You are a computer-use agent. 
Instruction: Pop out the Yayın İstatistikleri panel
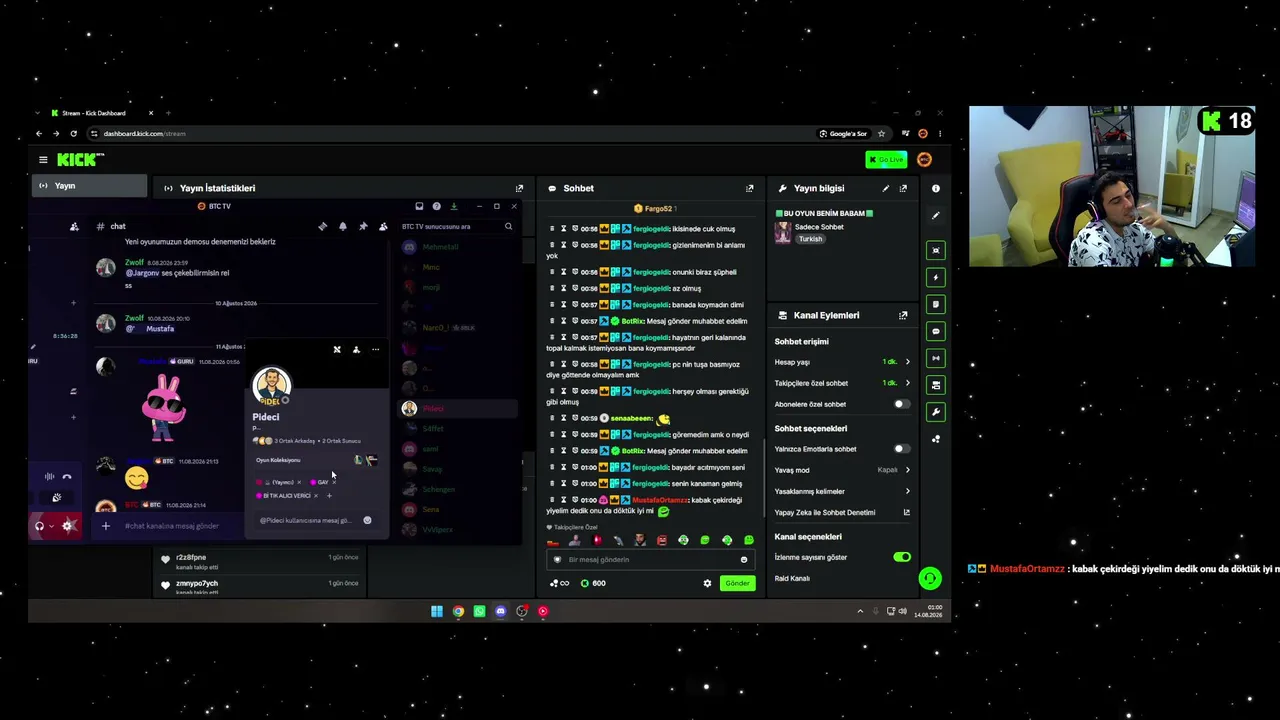519,188
